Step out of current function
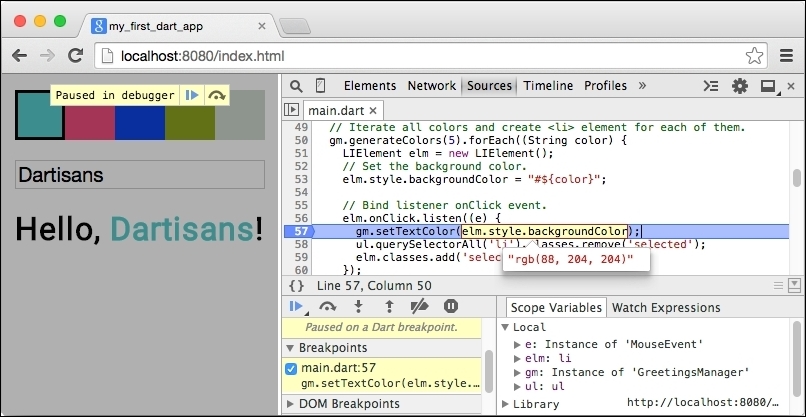The height and width of the screenshot is (417, 806). pos(389,307)
